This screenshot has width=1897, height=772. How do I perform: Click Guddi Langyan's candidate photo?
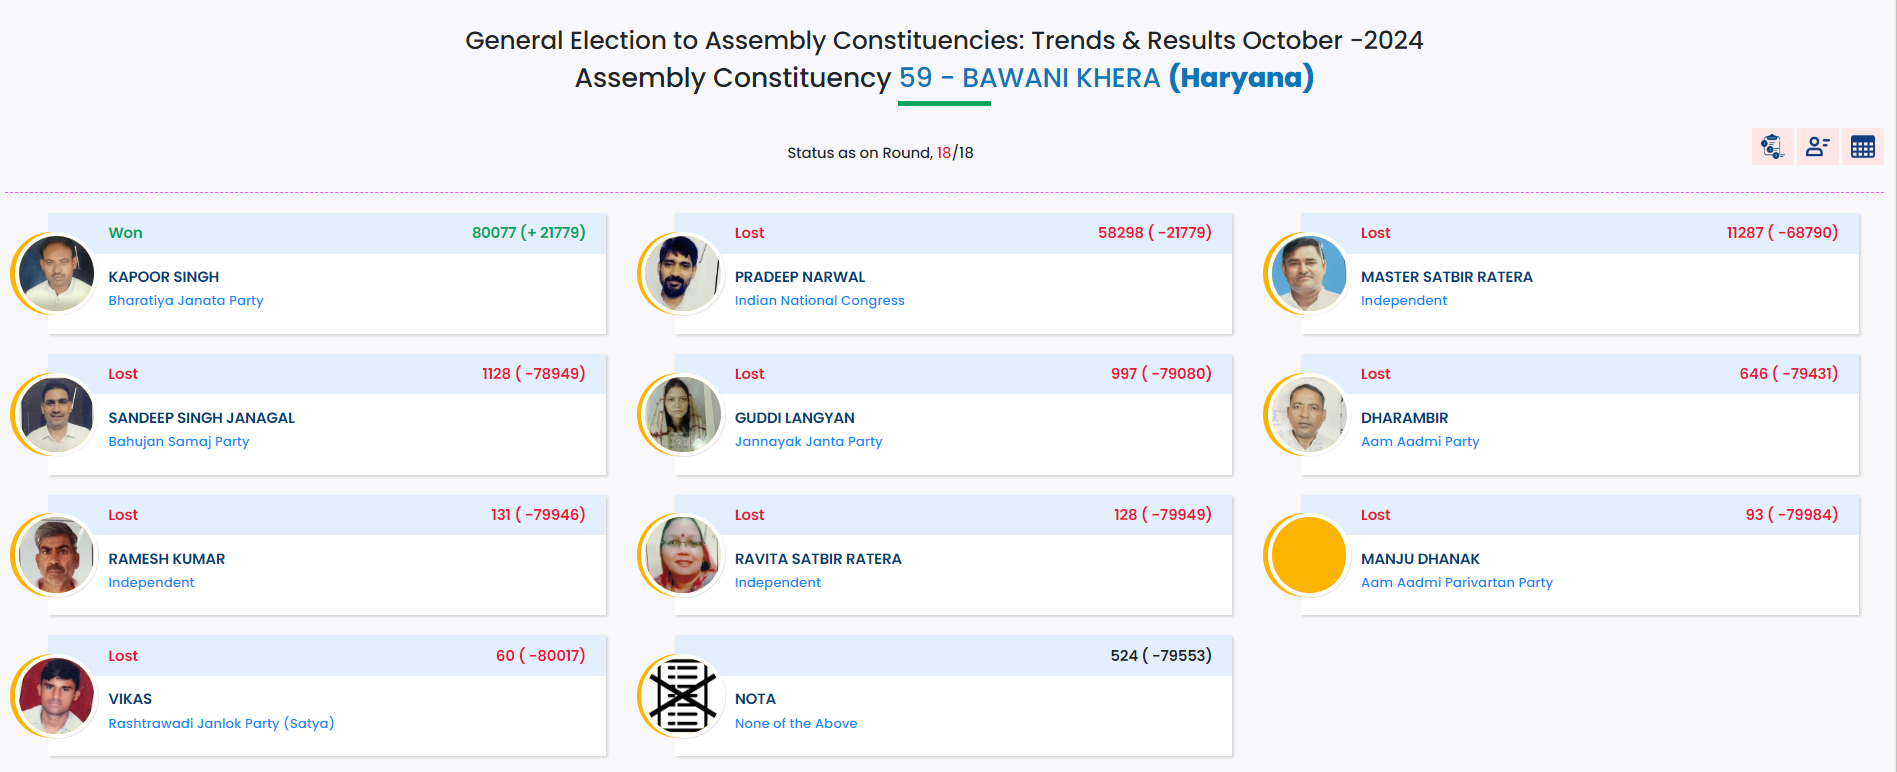point(682,414)
